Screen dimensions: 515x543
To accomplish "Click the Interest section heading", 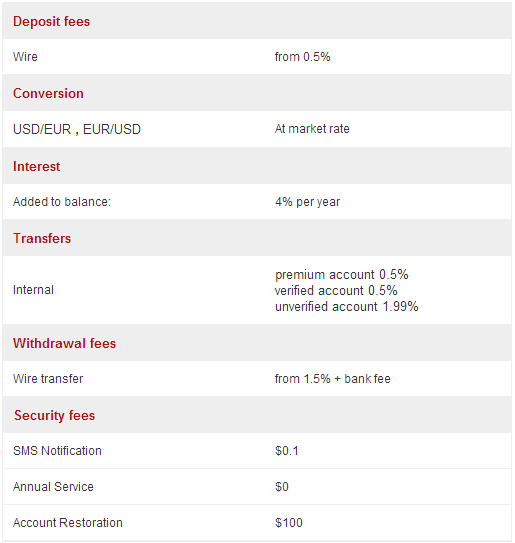I will pyautogui.click(x=36, y=166).
